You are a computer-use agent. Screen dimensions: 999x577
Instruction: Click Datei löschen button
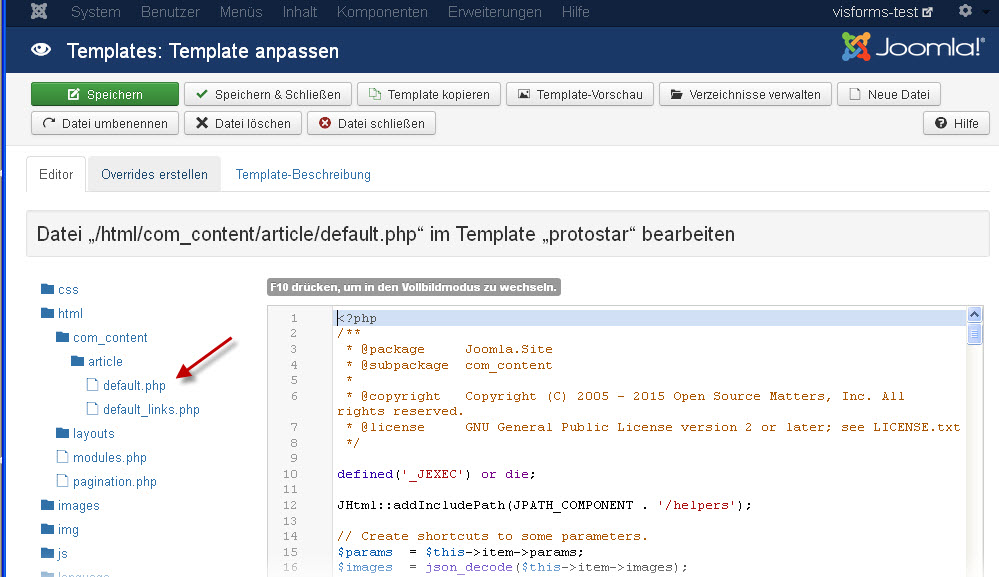click(243, 123)
